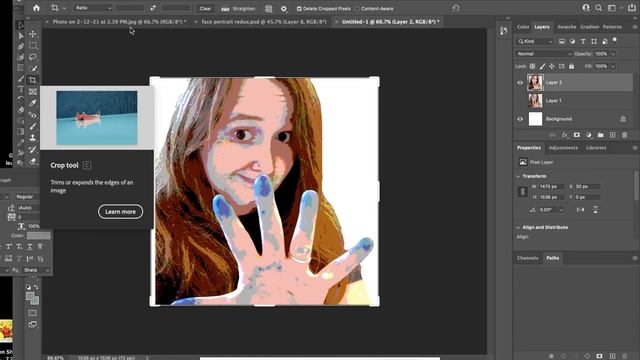This screenshot has width=640, height=360.
Task: Enable the Content-Aware checkbox
Action: pos(357,9)
